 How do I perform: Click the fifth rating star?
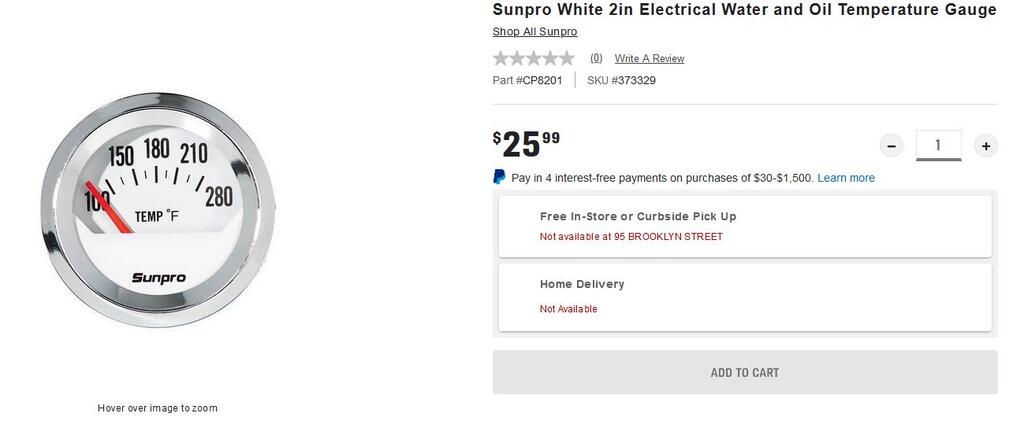566,58
